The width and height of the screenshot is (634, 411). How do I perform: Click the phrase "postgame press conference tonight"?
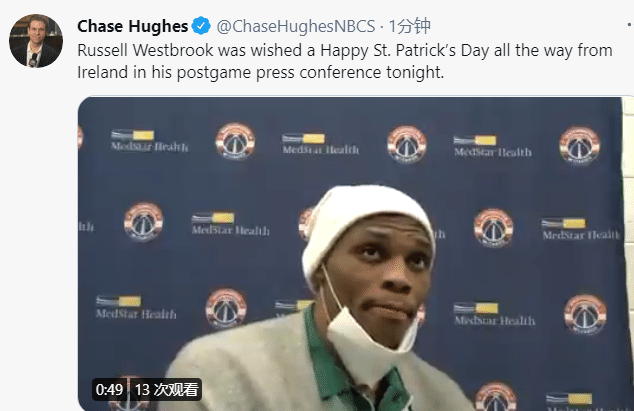[310, 72]
